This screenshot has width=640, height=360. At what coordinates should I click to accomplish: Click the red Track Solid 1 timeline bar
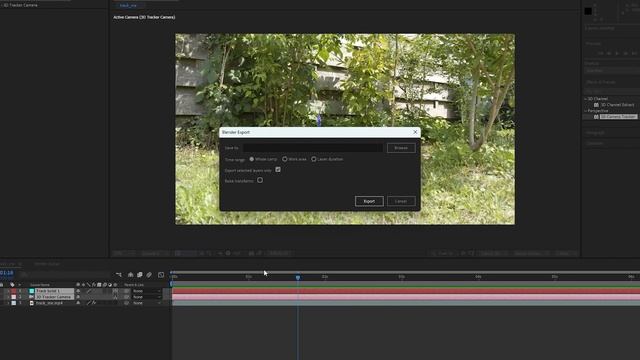coord(406,291)
